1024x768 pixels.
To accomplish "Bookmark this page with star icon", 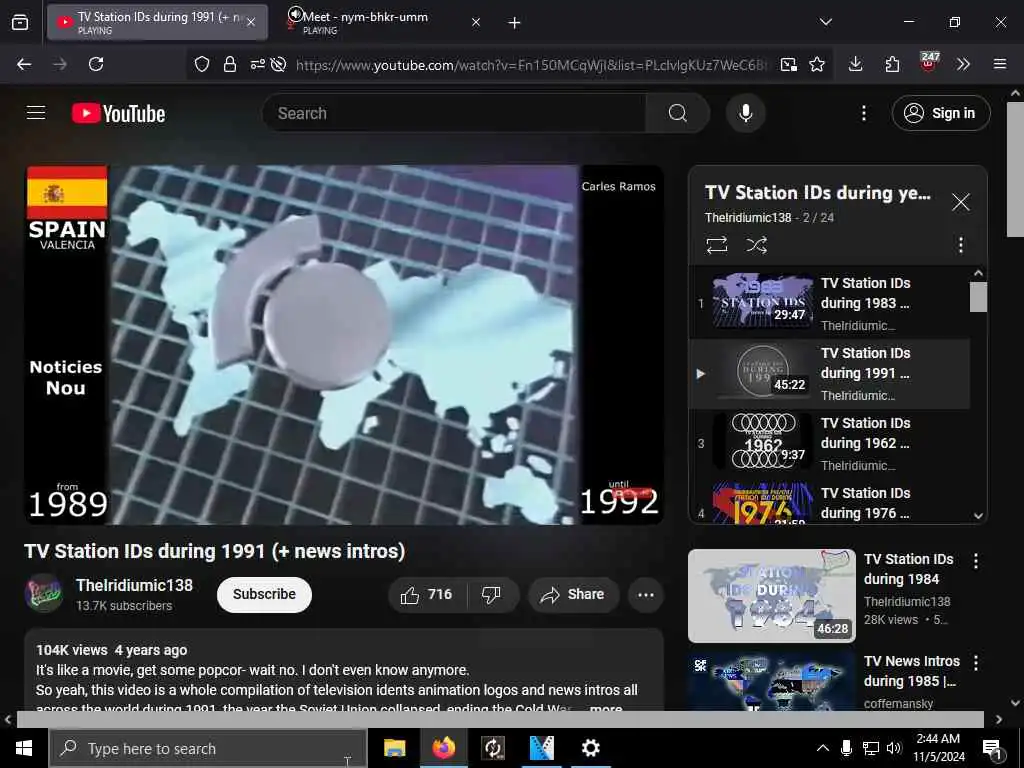I will pyautogui.click(x=817, y=64).
